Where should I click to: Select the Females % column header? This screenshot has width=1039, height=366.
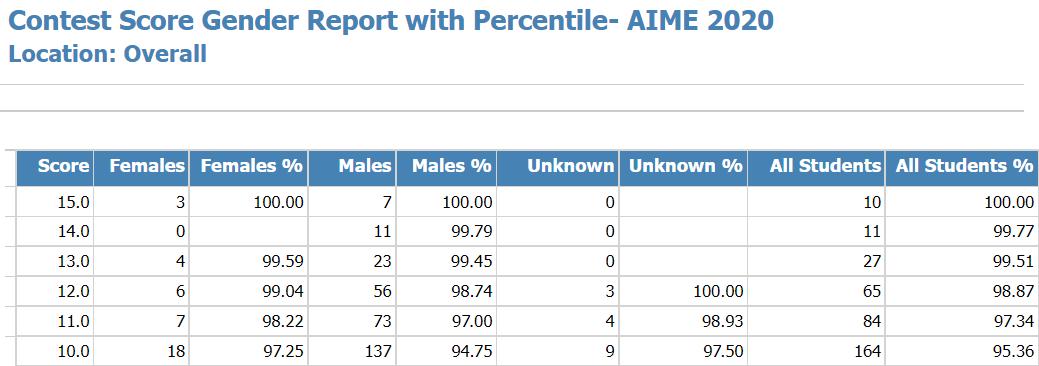pyautogui.click(x=248, y=168)
